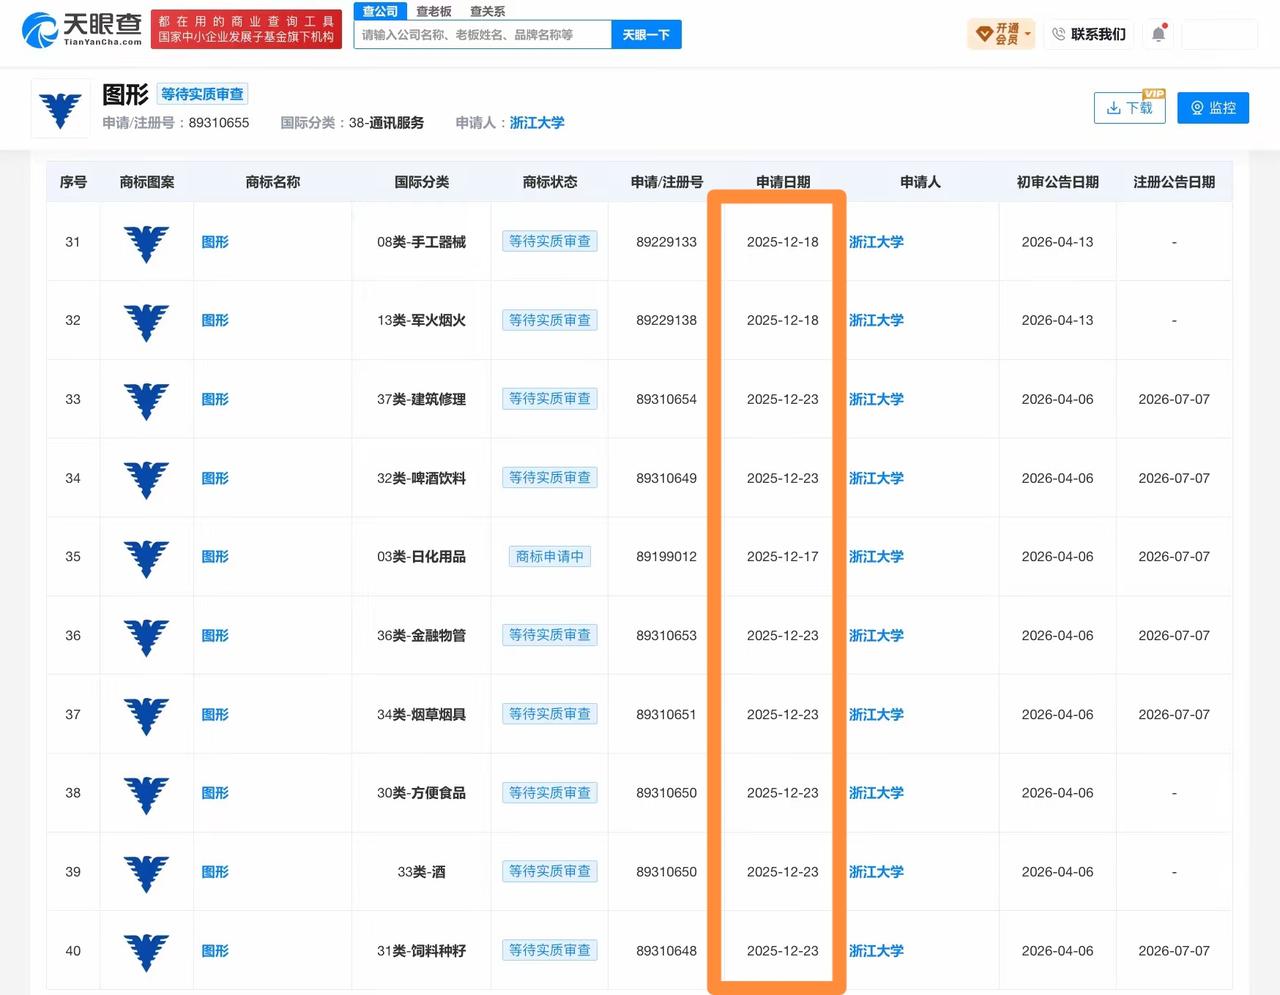Viewport: 1280px width, 995px height.
Task: Click the company name search input field
Action: pos(482,34)
